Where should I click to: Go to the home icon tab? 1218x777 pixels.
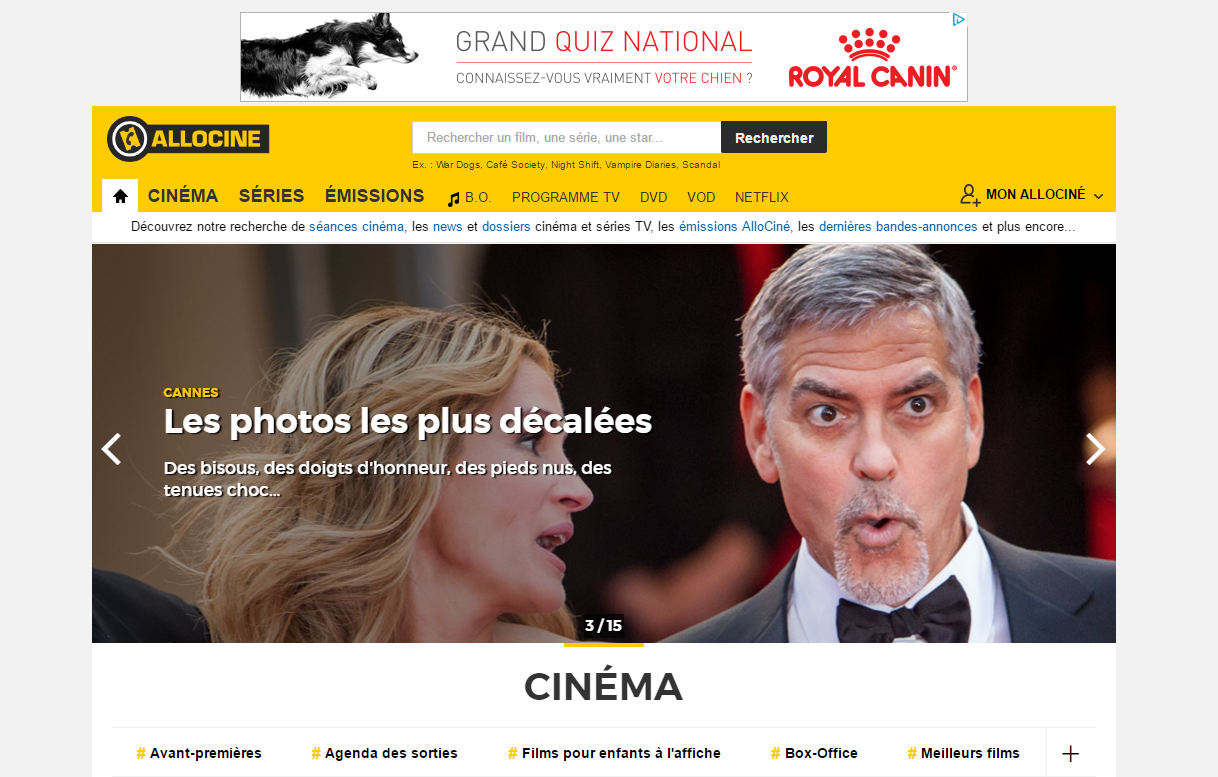click(120, 196)
